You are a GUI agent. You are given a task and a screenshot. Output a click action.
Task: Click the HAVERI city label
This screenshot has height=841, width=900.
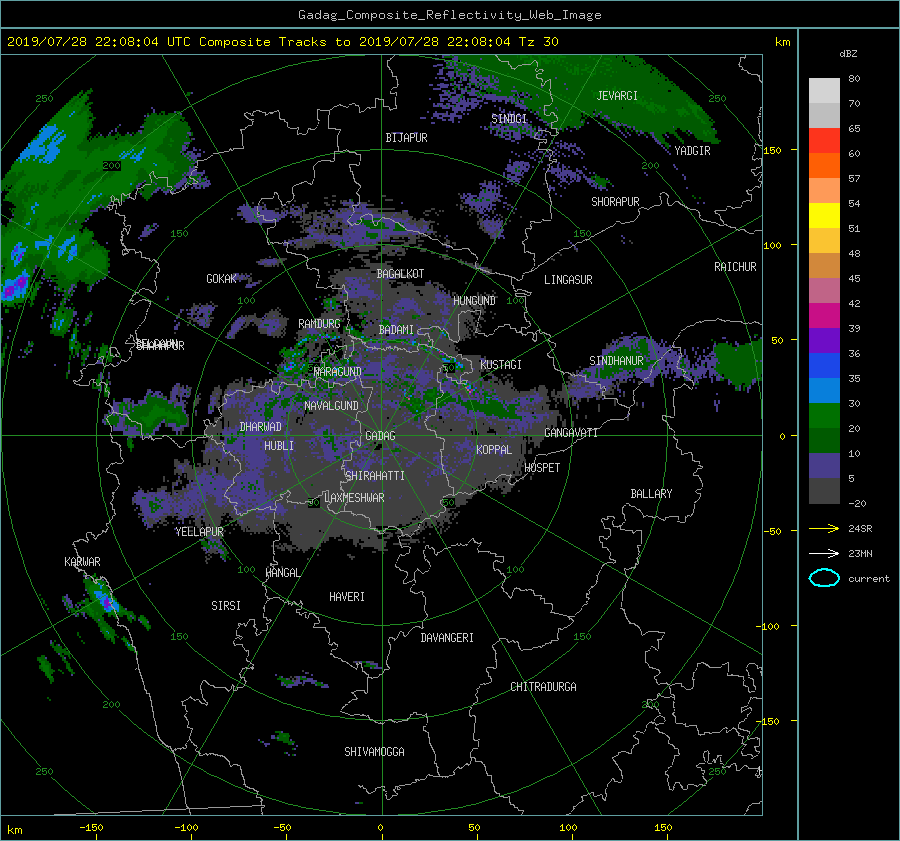[x=347, y=597]
